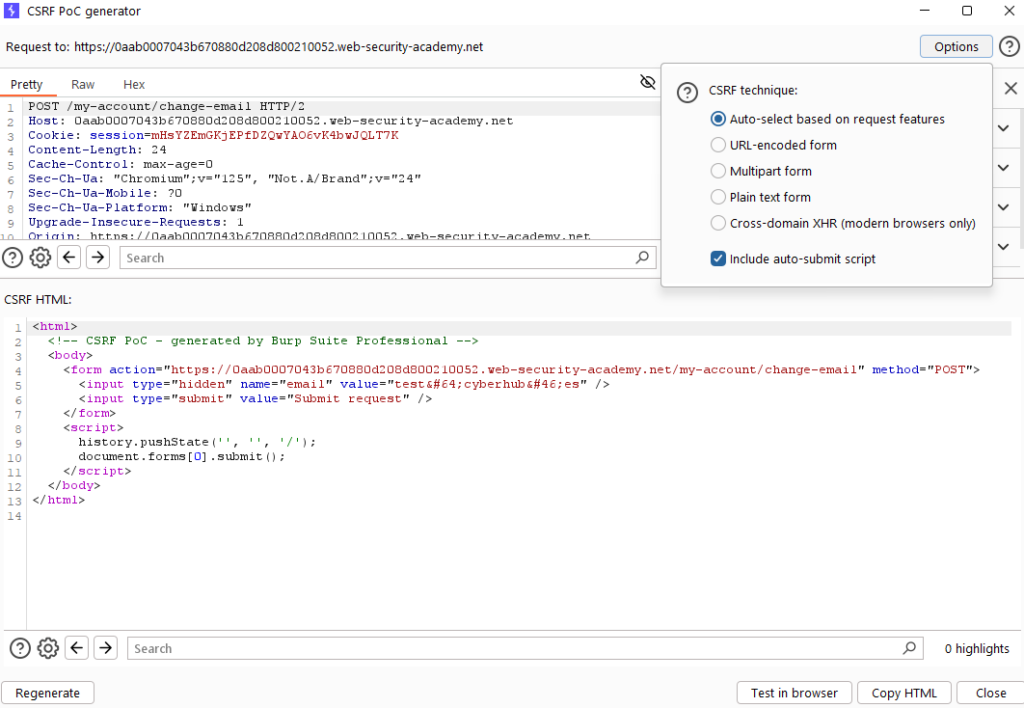Click the 'Sec-Ch-Ua-Platform: "Windows"' header line

(x=140, y=208)
